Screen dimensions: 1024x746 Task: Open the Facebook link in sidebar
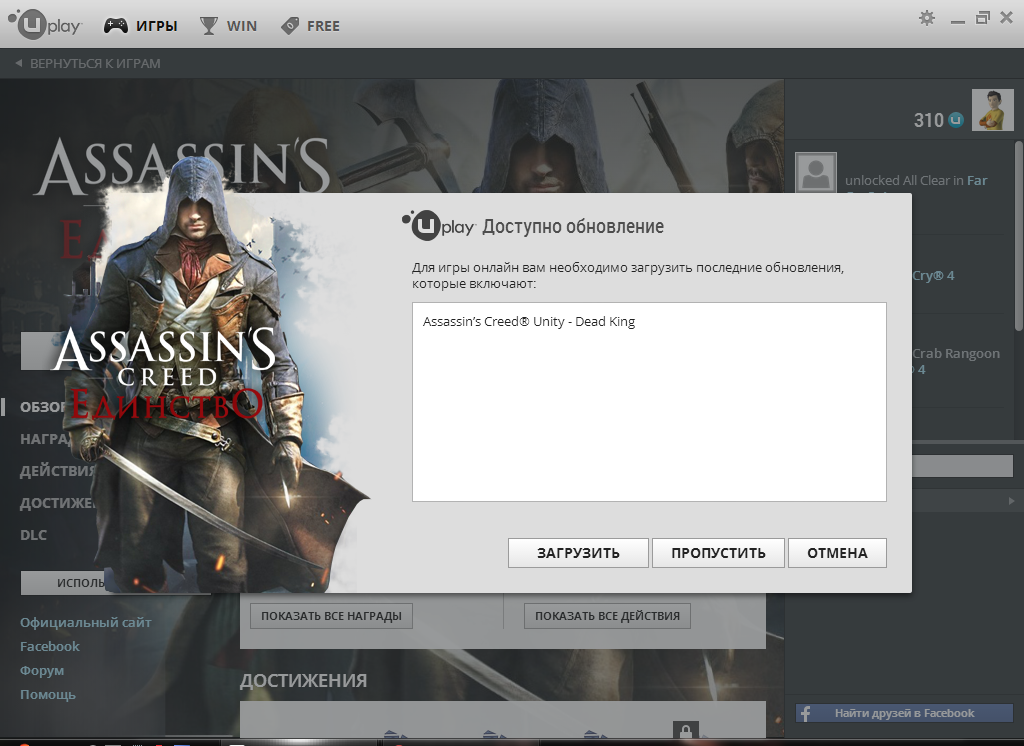pyautogui.click(x=50, y=647)
